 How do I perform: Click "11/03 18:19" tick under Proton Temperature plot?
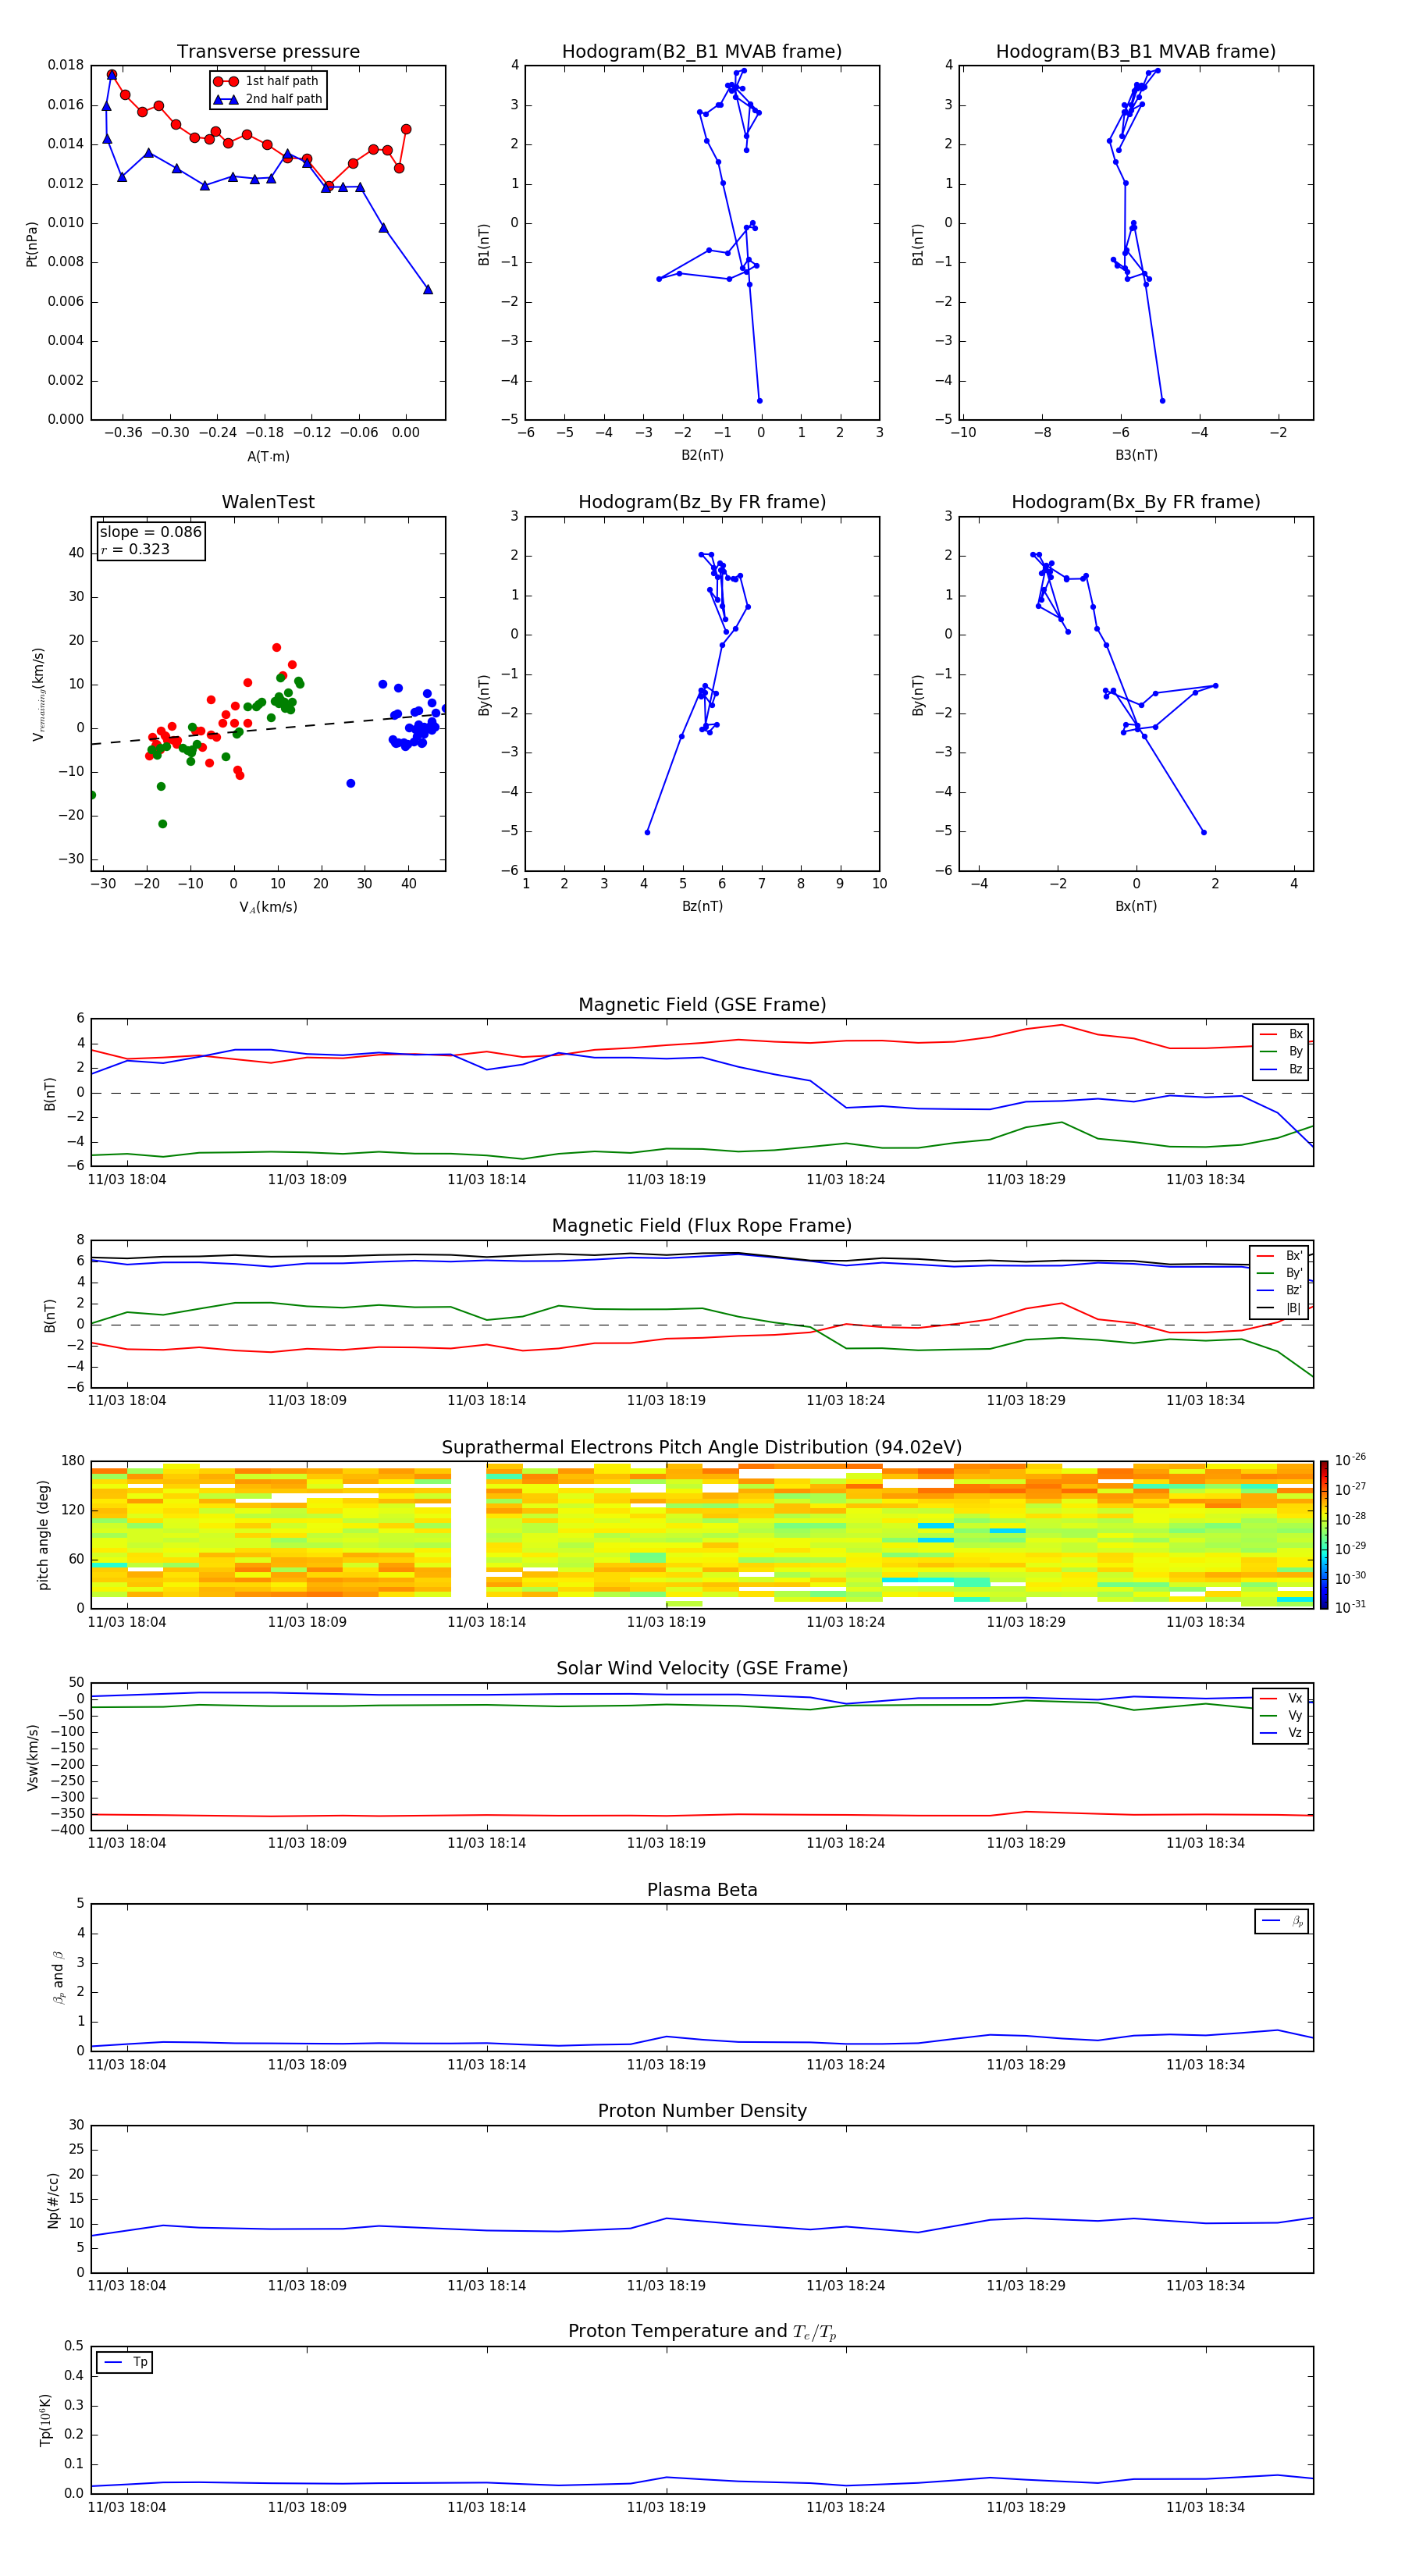[x=666, y=2507]
